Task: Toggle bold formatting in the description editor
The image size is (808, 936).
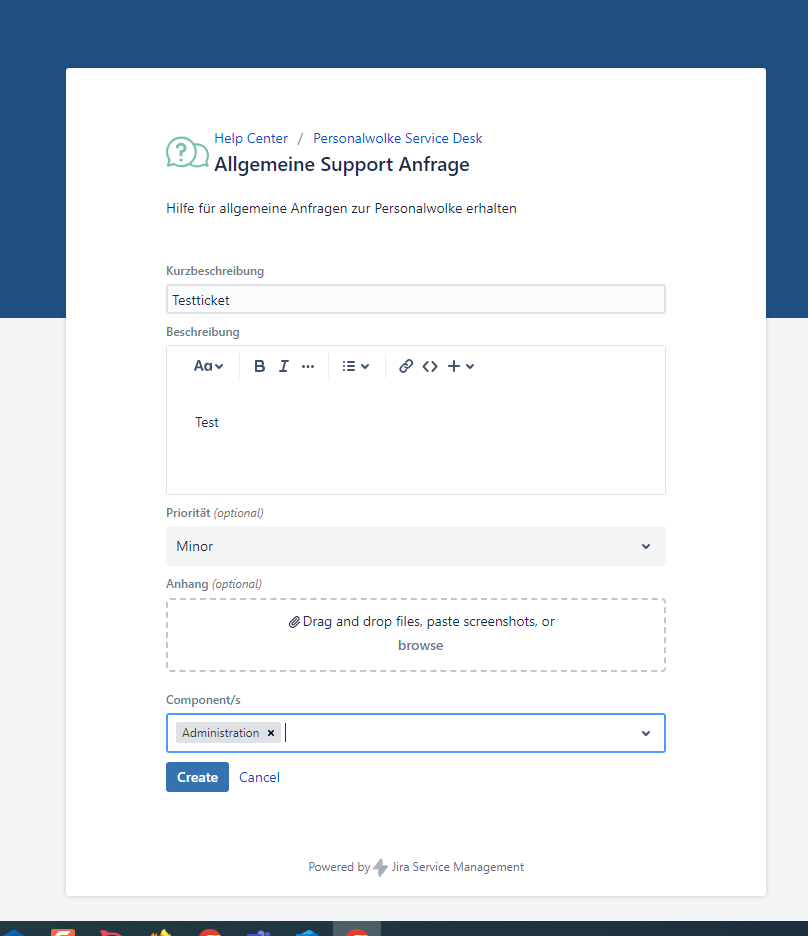Action: (x=259, y=366)
